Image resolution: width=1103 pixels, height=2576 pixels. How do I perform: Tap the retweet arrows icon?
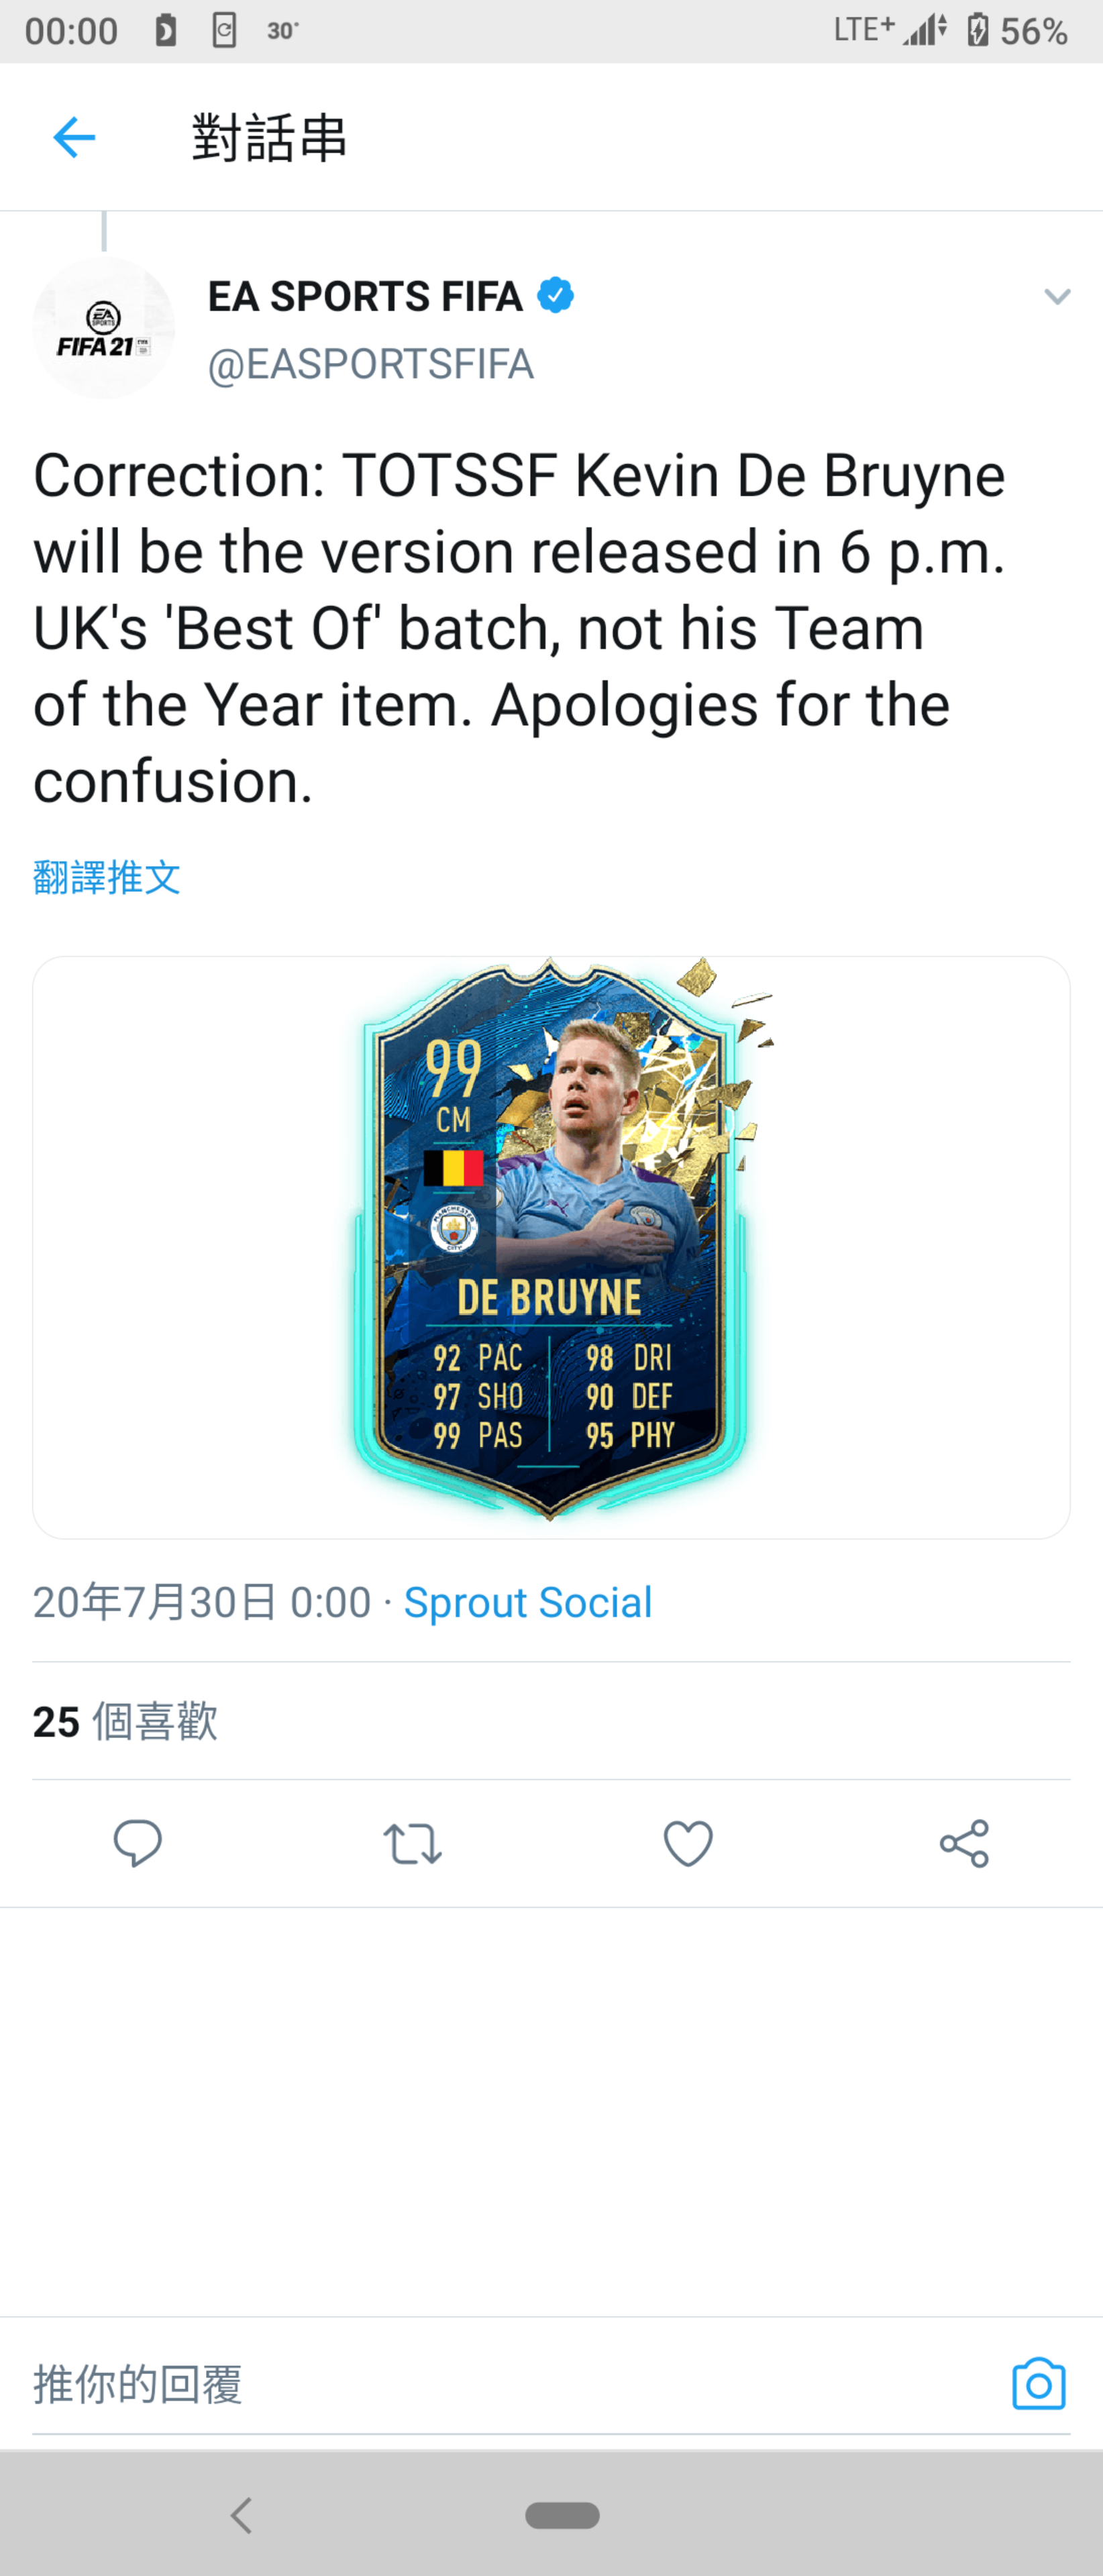[x=412, y=1843]
